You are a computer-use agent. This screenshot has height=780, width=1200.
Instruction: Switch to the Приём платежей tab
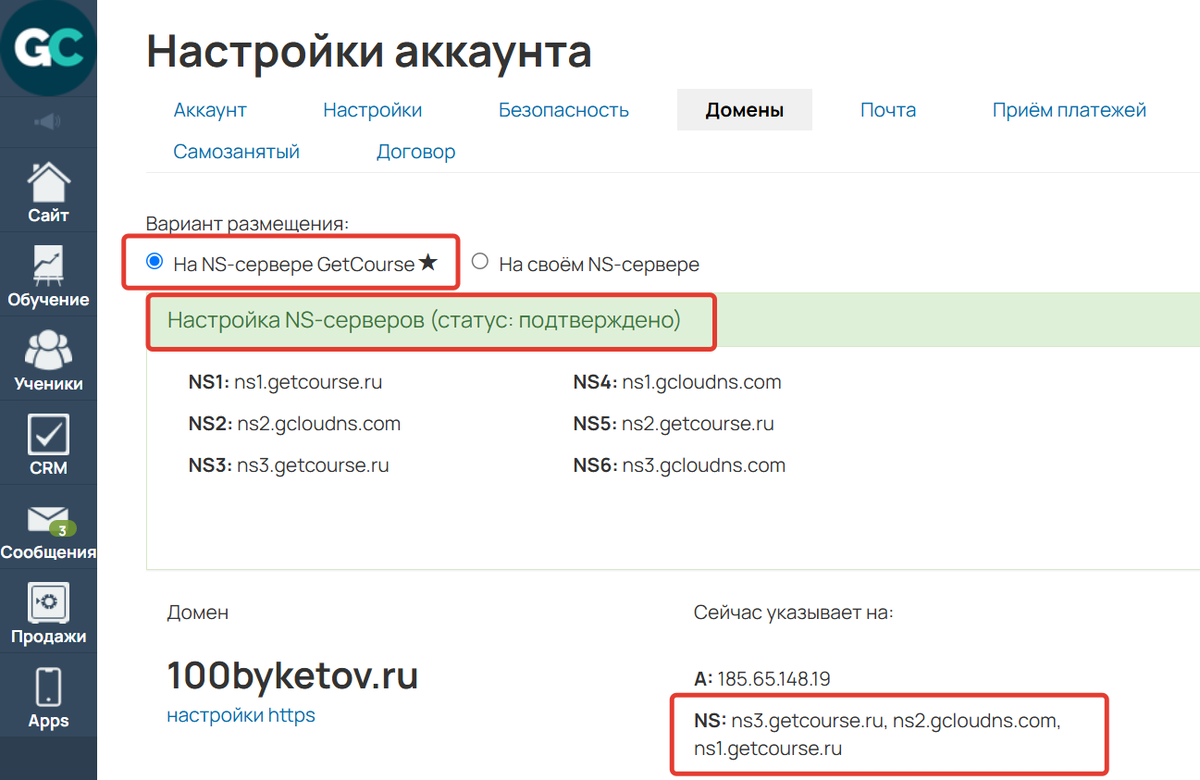point(1069,110)
